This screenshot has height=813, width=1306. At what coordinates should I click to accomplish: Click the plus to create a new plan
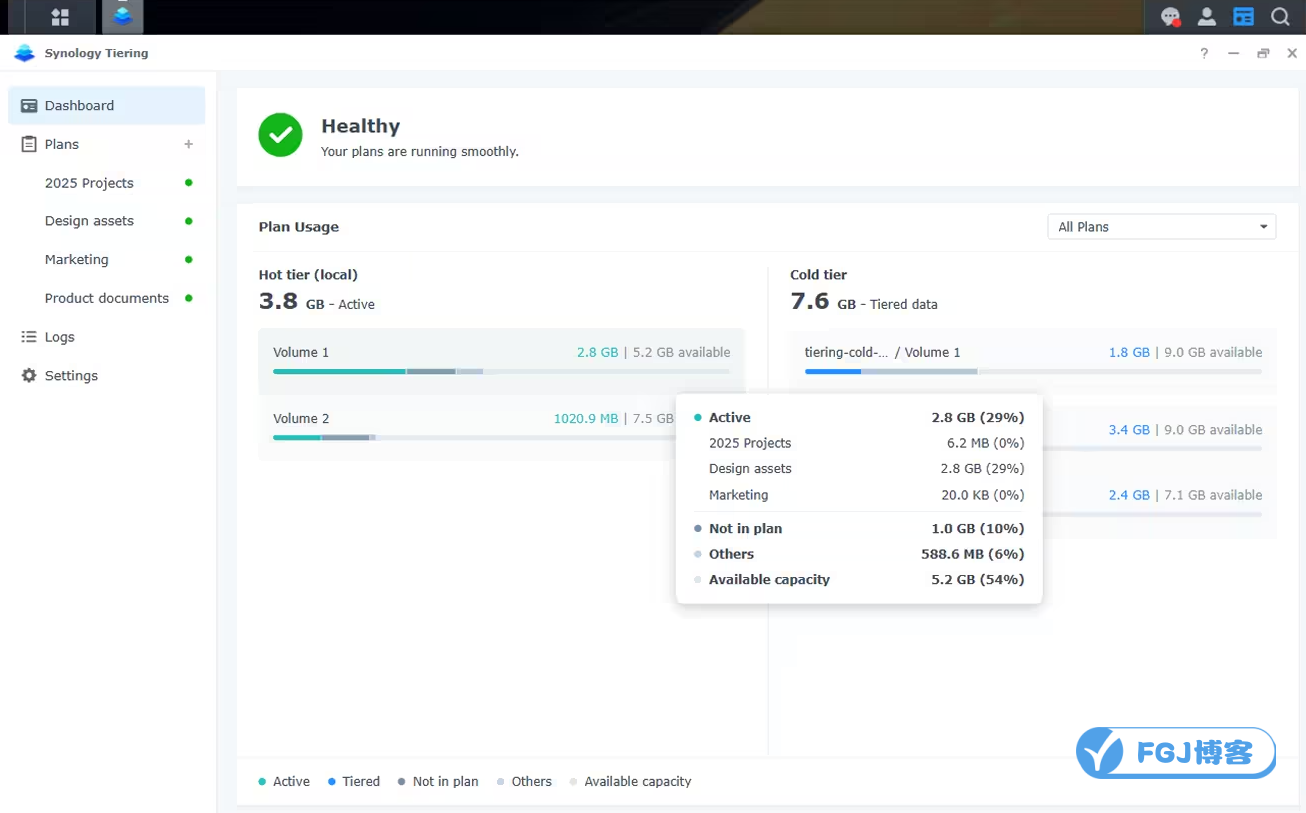tap(188, 144)
